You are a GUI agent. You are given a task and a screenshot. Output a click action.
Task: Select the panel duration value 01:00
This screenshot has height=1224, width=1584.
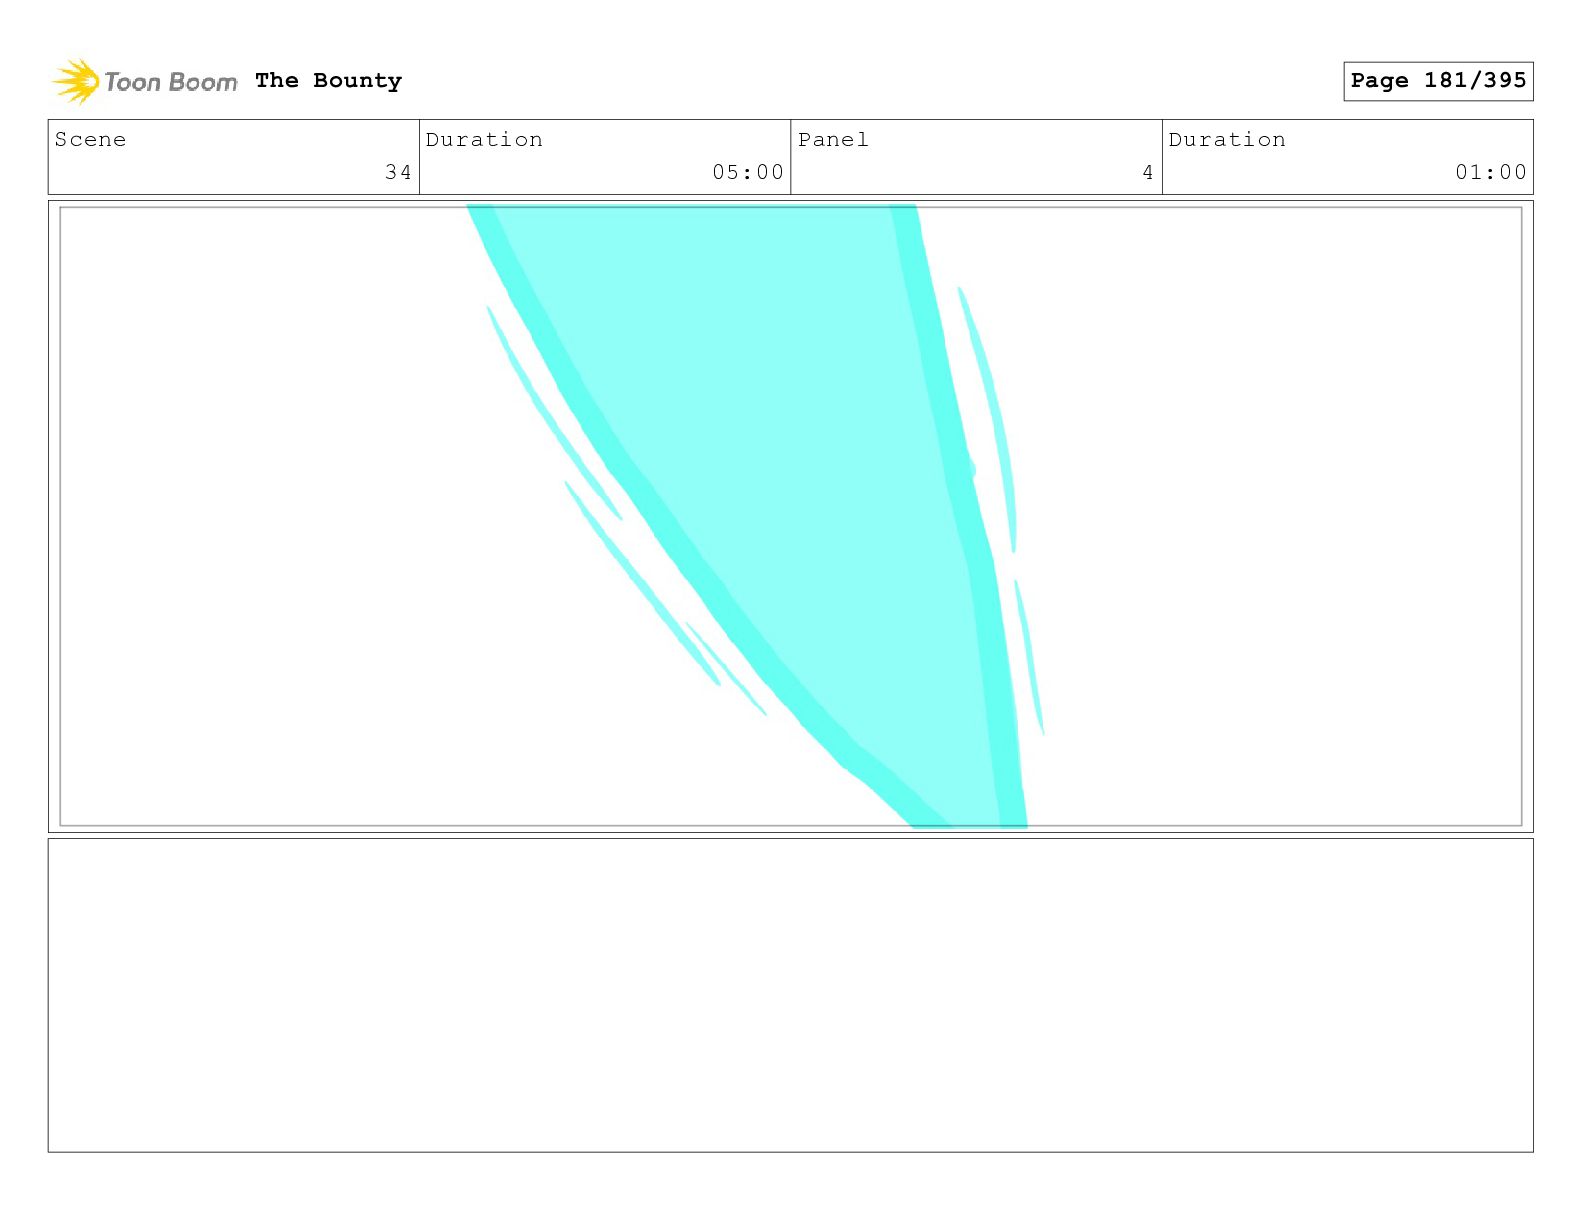(1491, 172)
